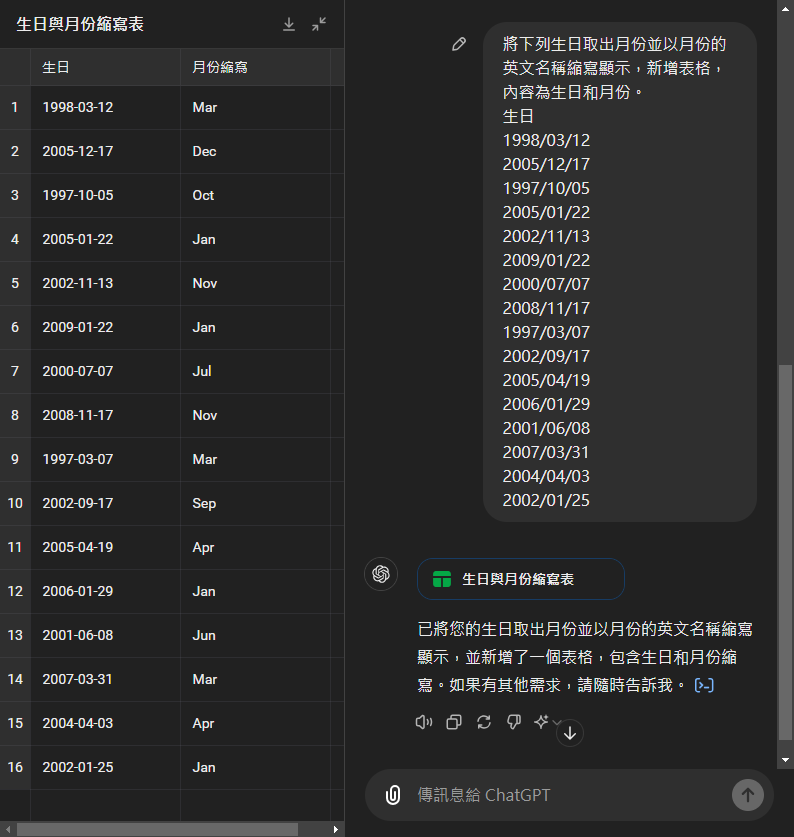The height and width of the screenshot is (837, 794).
Task: Select cell 1997-03-07
Action: pos(105,459)
